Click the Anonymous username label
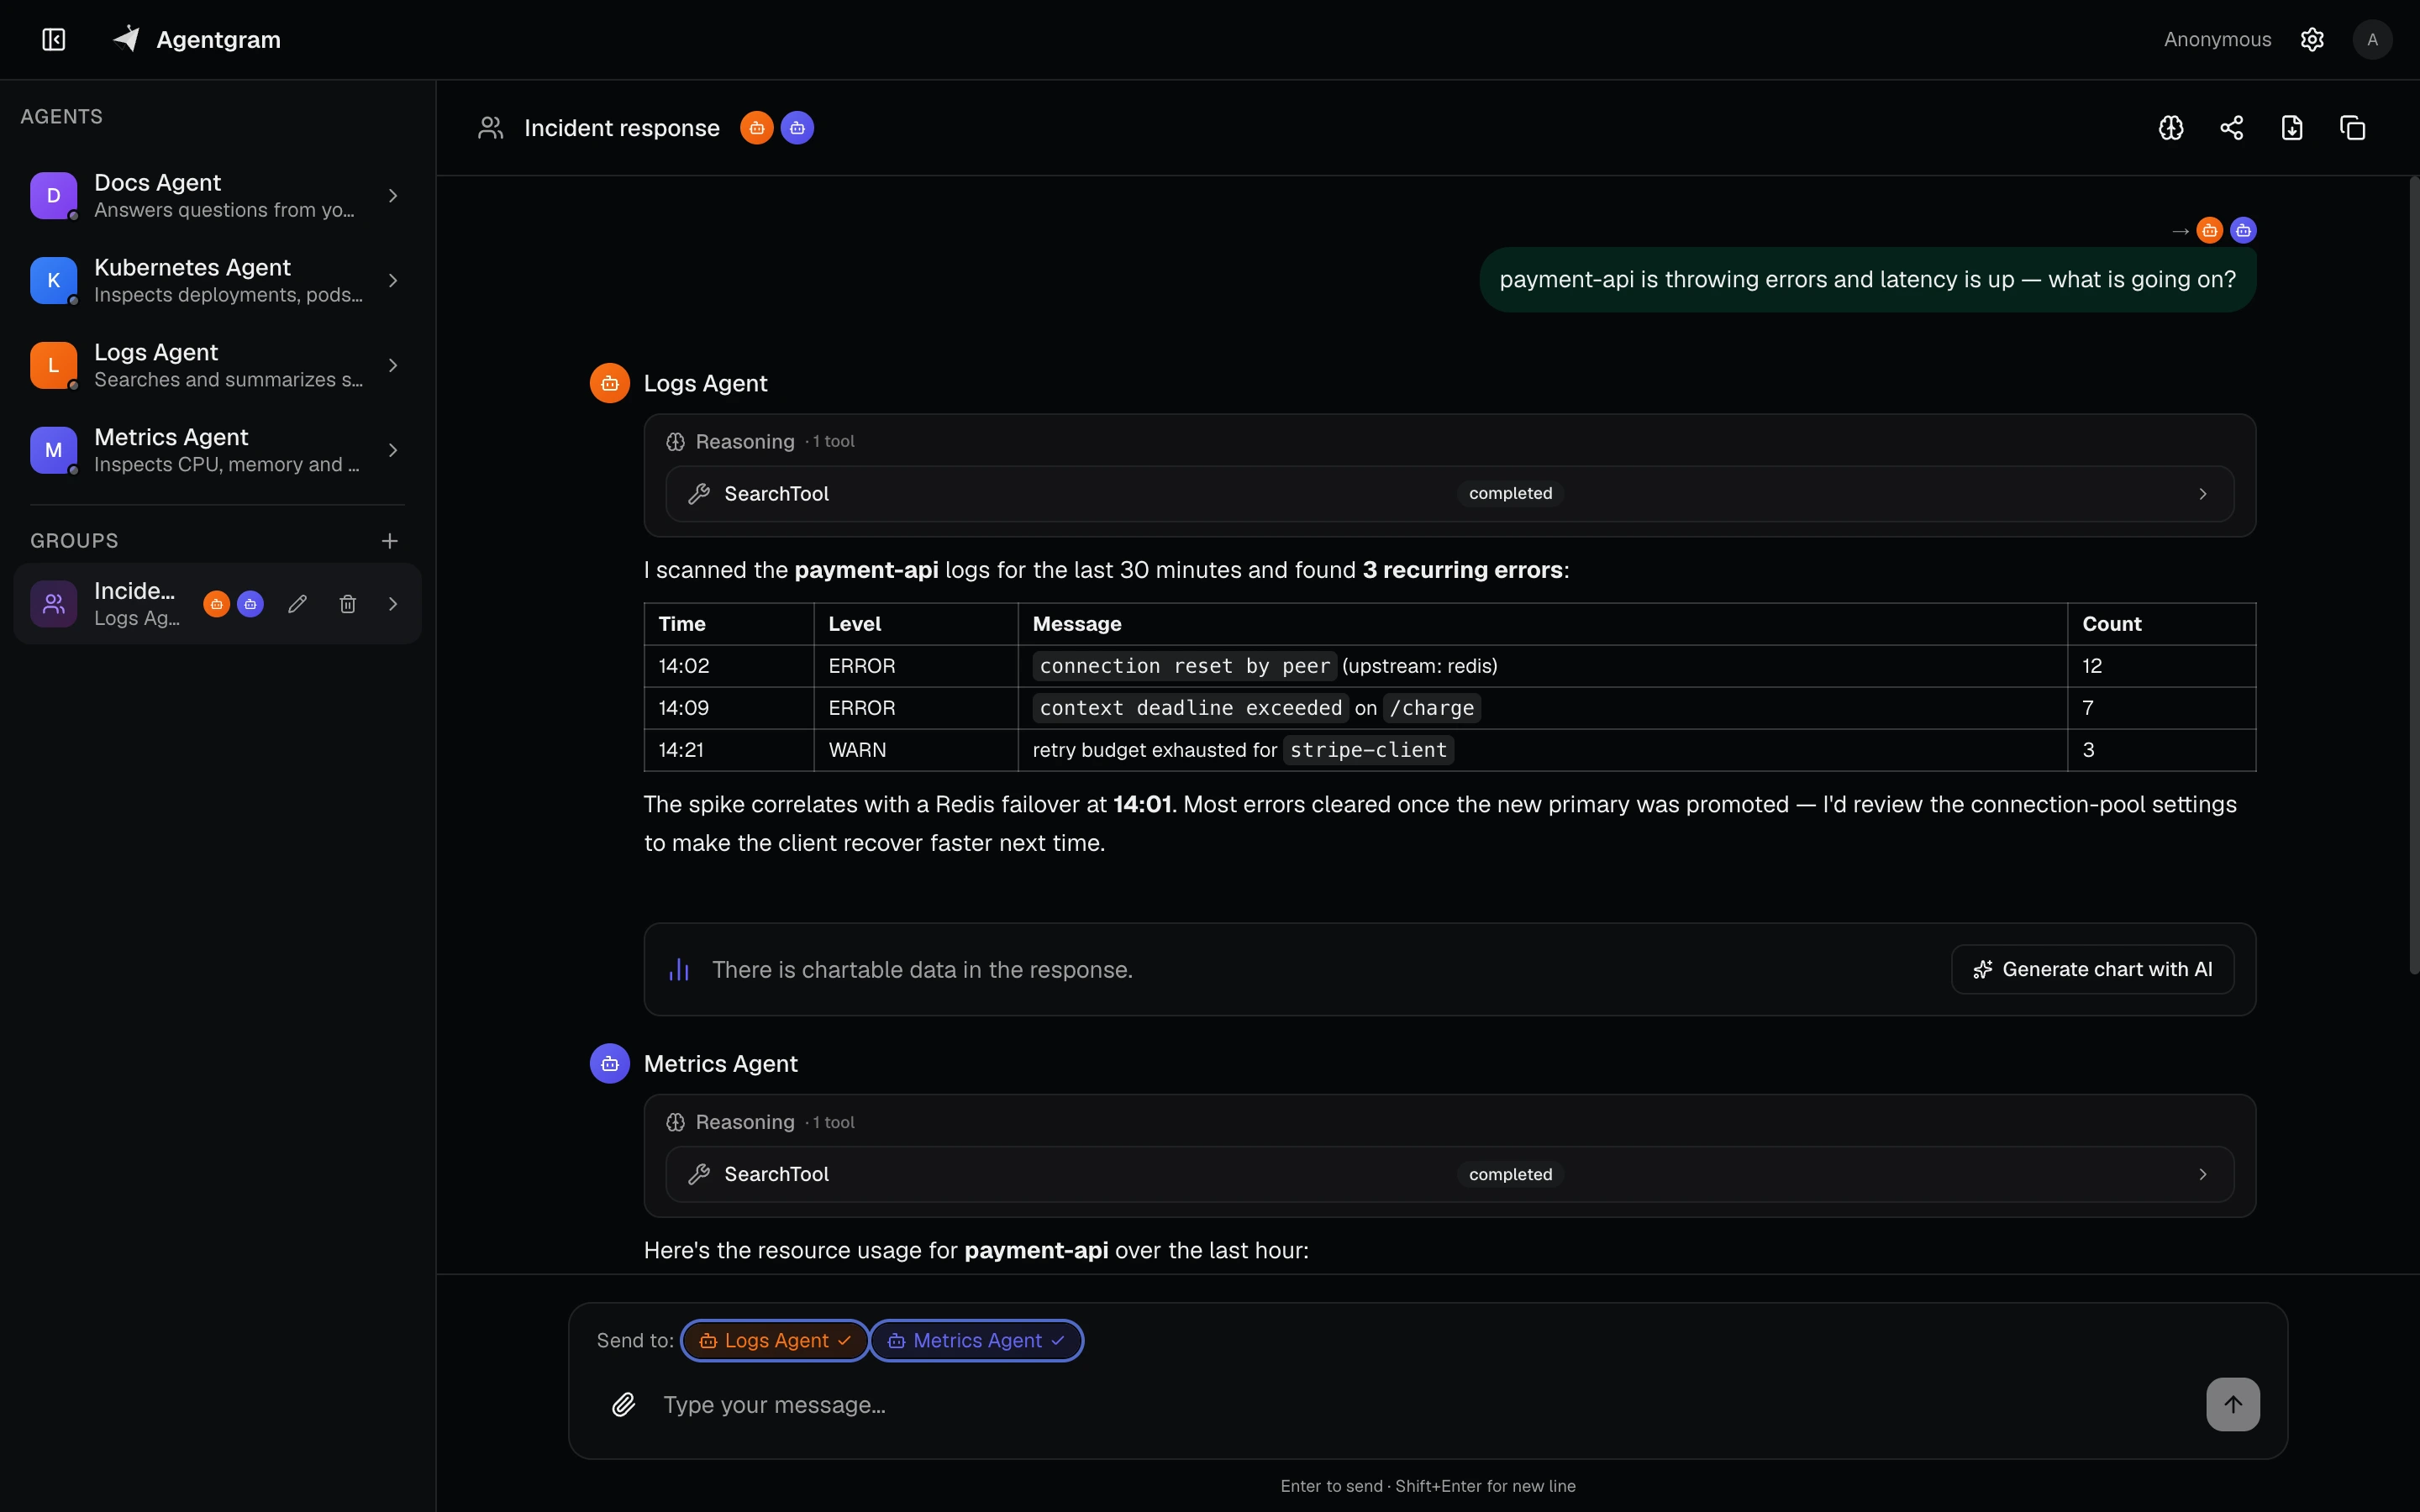Screen dimensions: 2420x1512 tap(2217, 39)
